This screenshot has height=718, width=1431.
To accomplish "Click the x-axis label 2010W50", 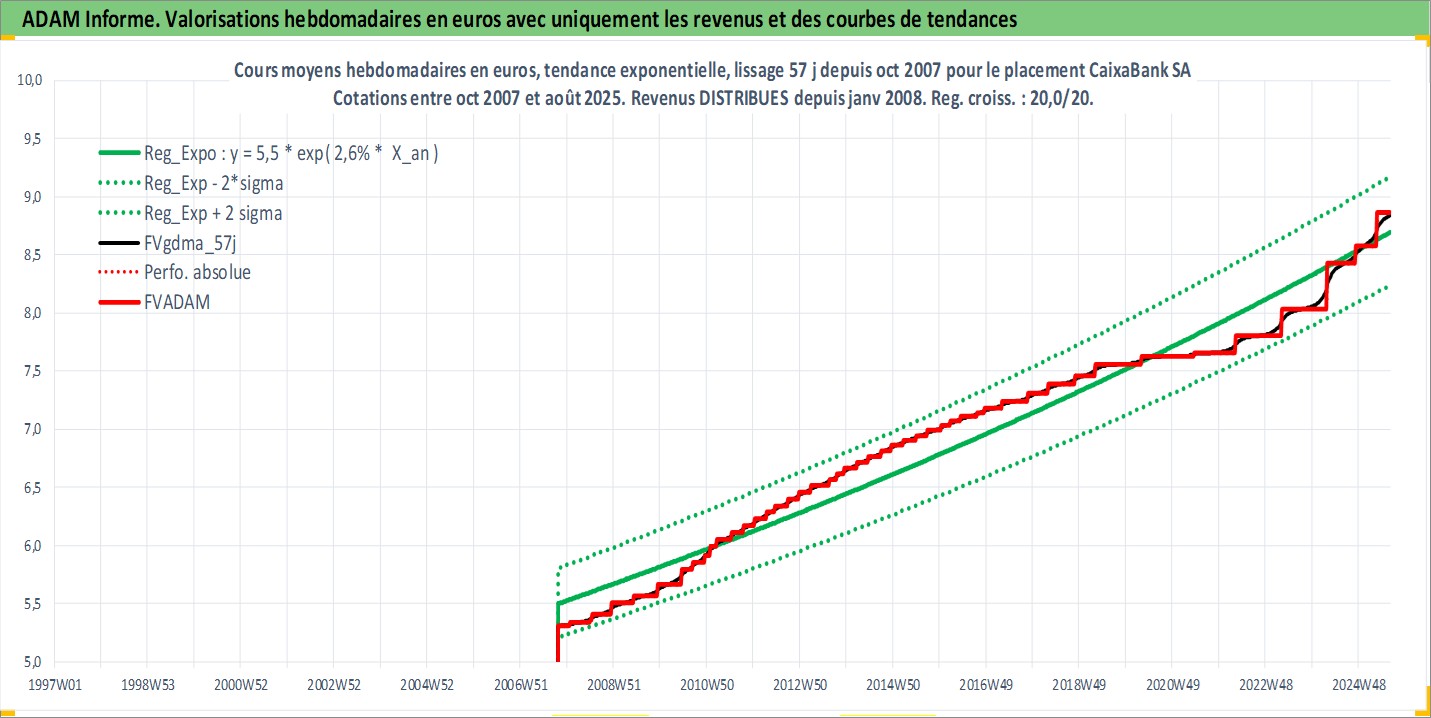I will (x=706, y=686).
